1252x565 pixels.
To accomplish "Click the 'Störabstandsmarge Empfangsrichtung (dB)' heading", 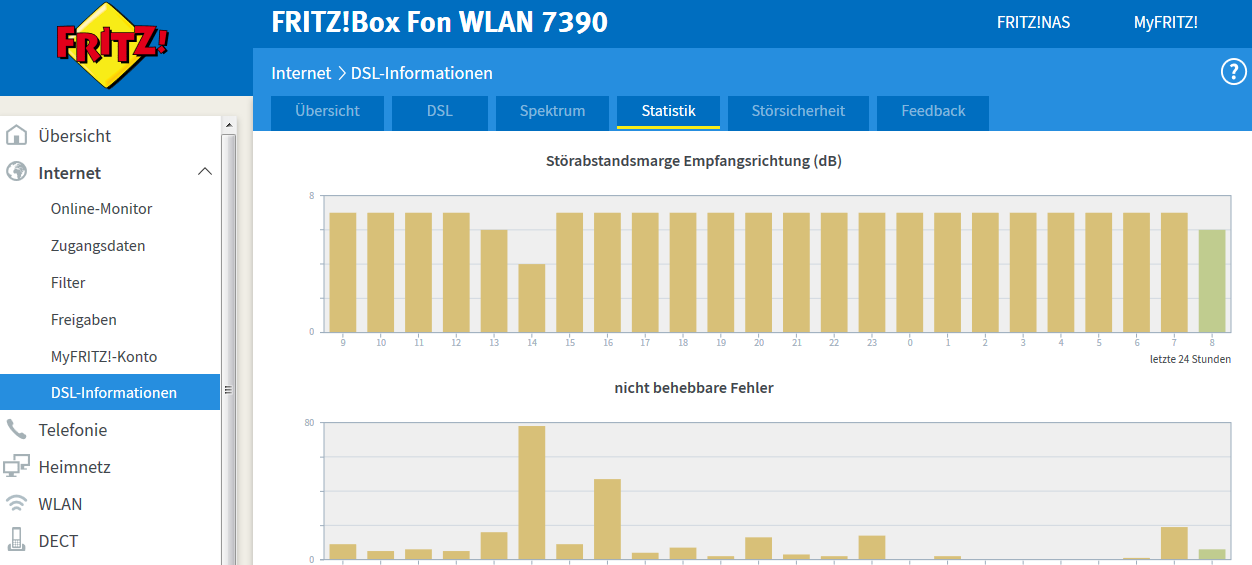I will (694, 161).
